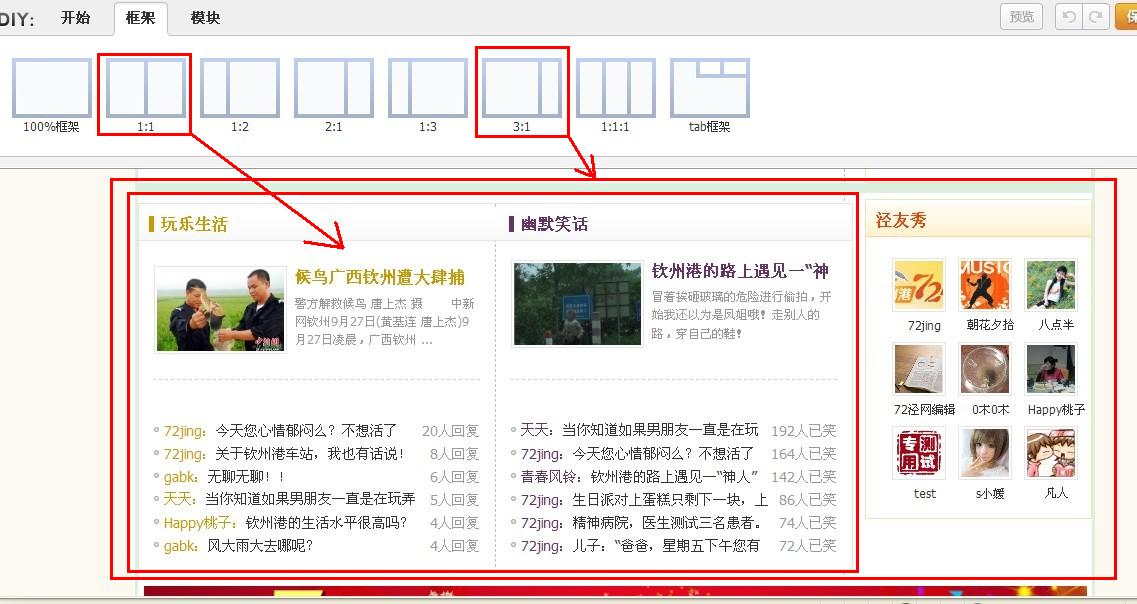Open post 风大雨大去哪呢?

260,545
